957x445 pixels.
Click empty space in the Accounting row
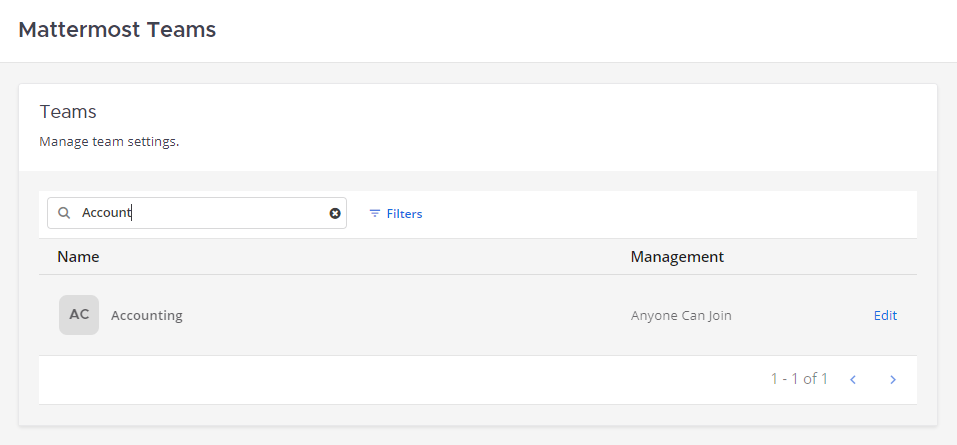[400, 315]
